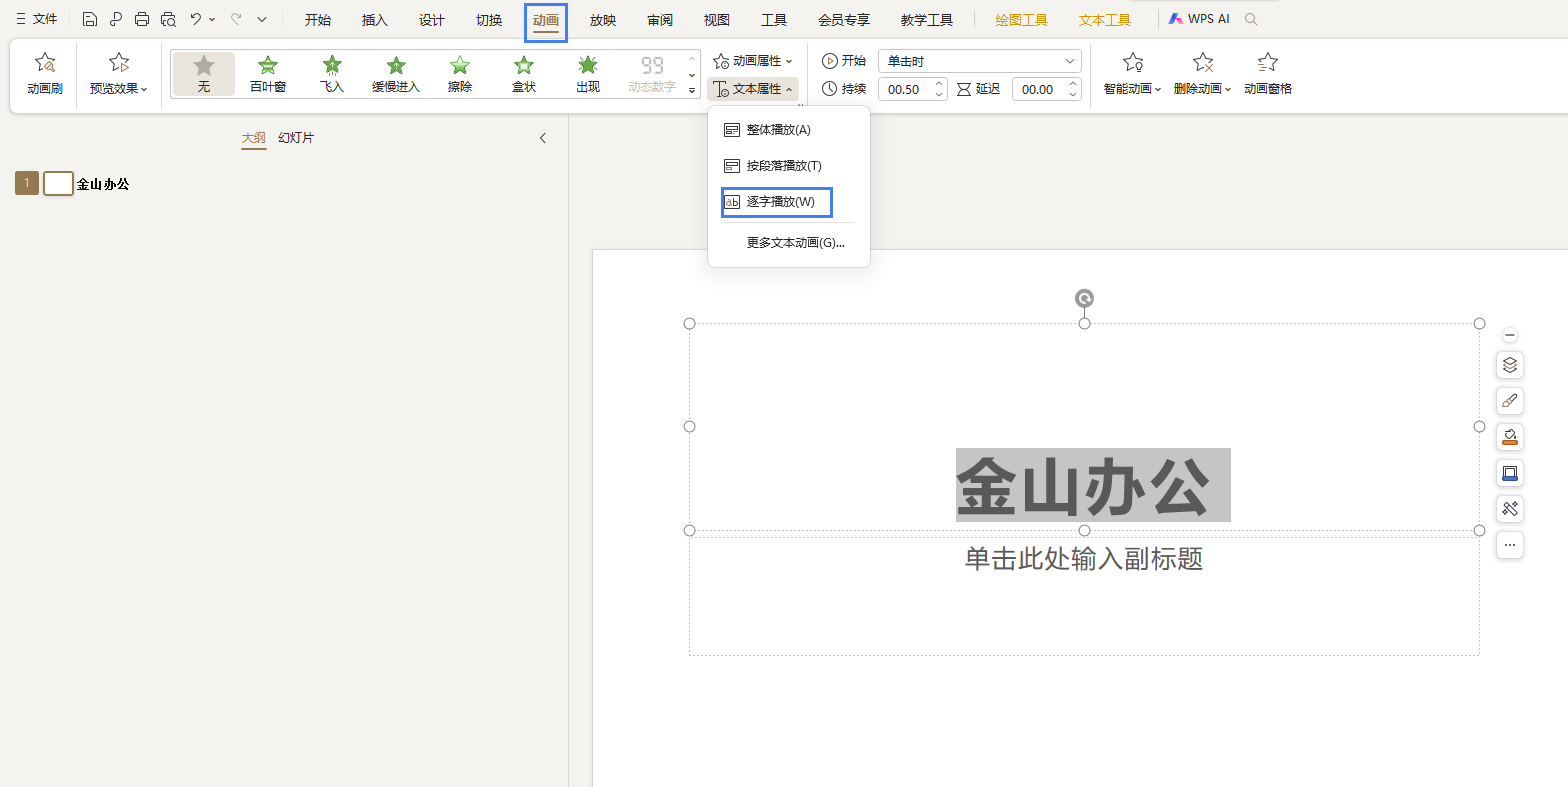Viewport: 1568px width, 787px height.
Task: Open the 预览效果 preview dropdown
Action: pos(119,75)
